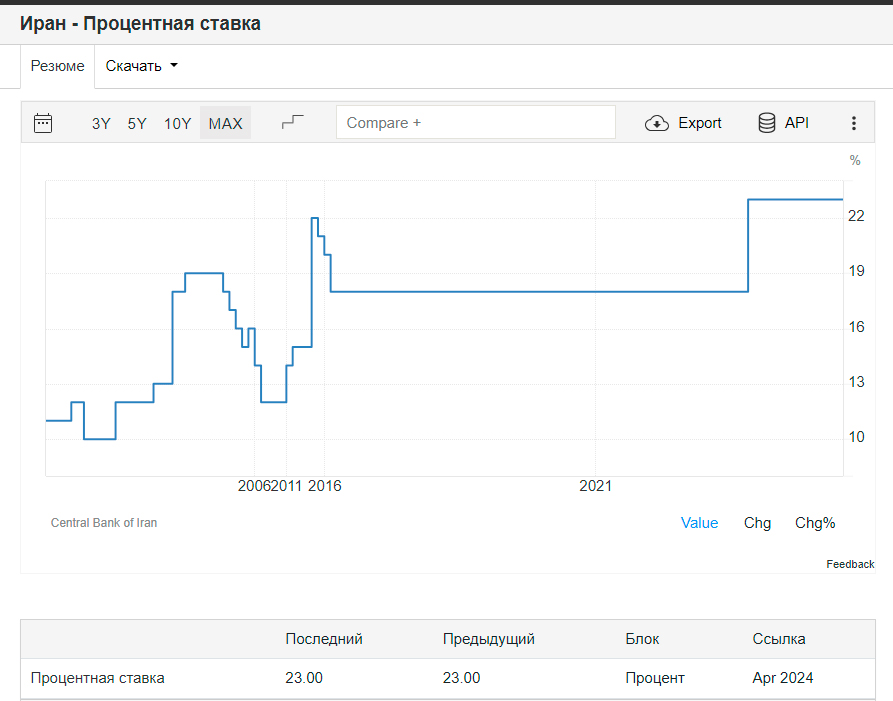893x701 pixels.
Task: Click the Compare + input field
Action: 476,122
